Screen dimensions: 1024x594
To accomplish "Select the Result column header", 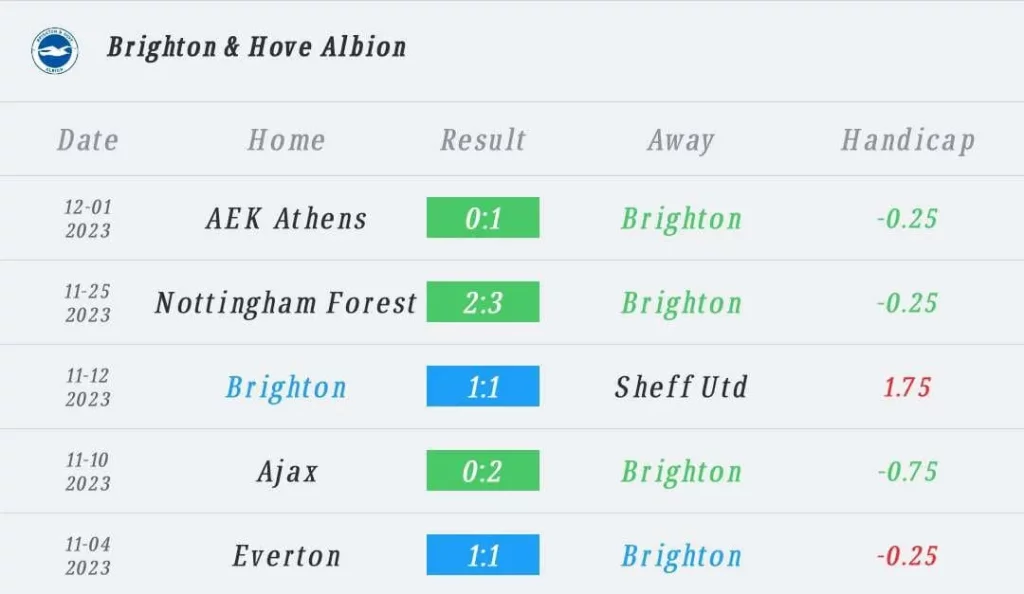I will point(483,140).
